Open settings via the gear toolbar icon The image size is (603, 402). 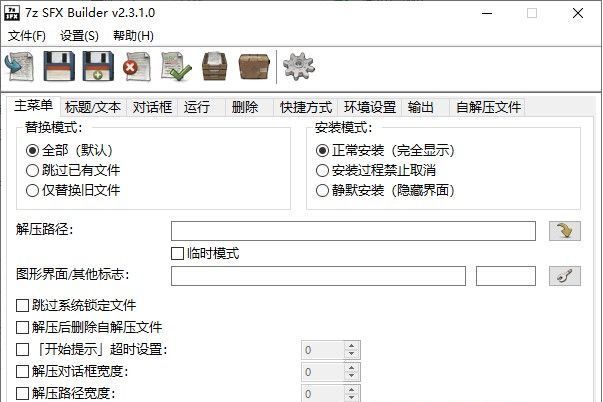click(299, 67)
